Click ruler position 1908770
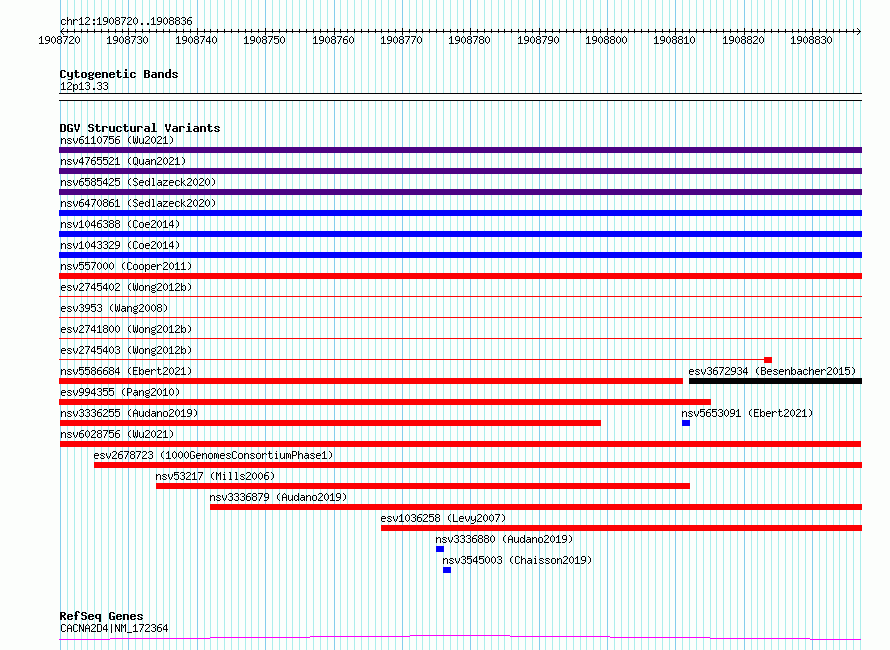Screen dimensions: 890x650 [x=401, y=40]
